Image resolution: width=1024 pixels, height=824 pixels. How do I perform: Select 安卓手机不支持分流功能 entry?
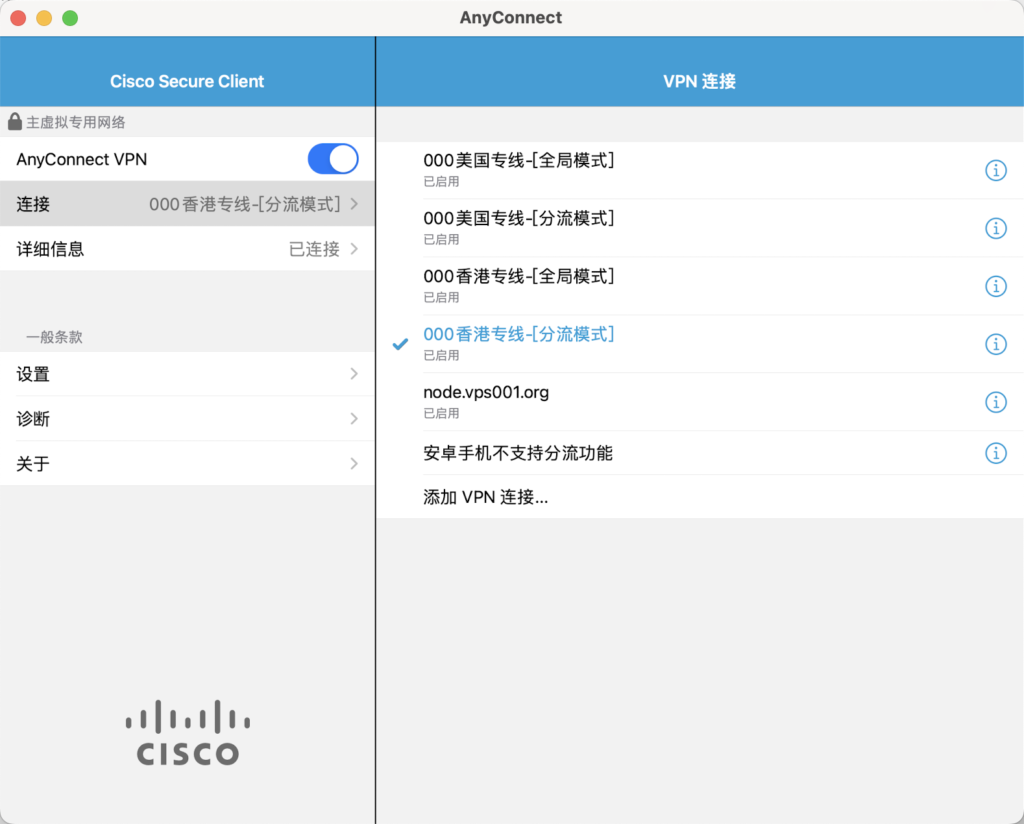pos(699,453)
